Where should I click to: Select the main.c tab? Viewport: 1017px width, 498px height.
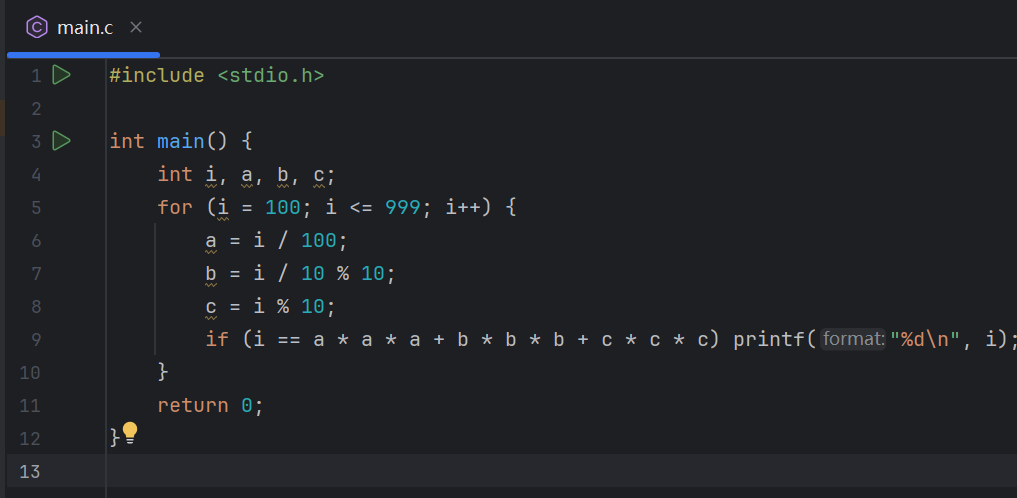tap(84, 27)
